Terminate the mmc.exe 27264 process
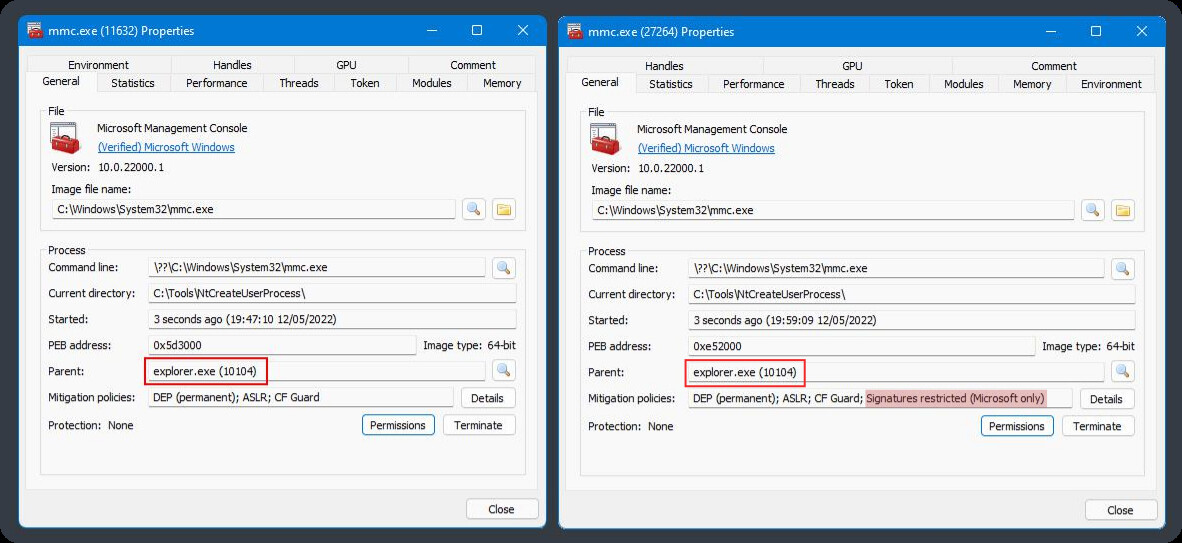The height and width of the screenshot is (543, 1182). pyautogui.click(x=1097, y=425)
